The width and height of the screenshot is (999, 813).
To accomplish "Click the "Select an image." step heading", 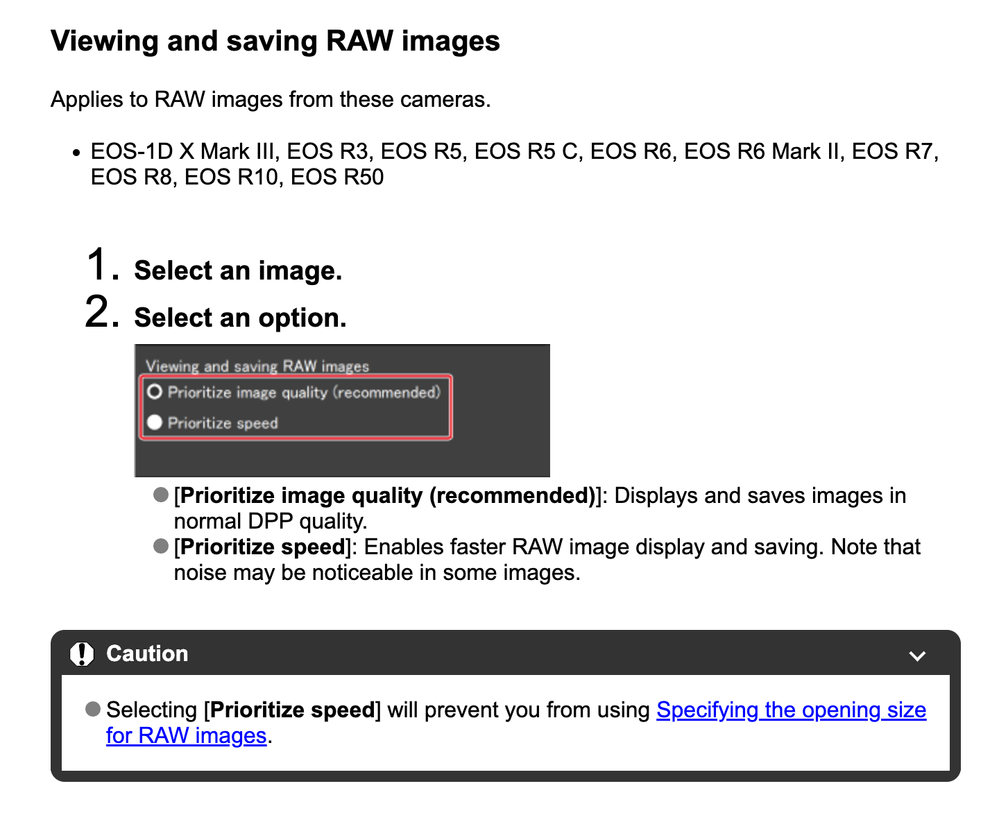I will pos(238,271).
